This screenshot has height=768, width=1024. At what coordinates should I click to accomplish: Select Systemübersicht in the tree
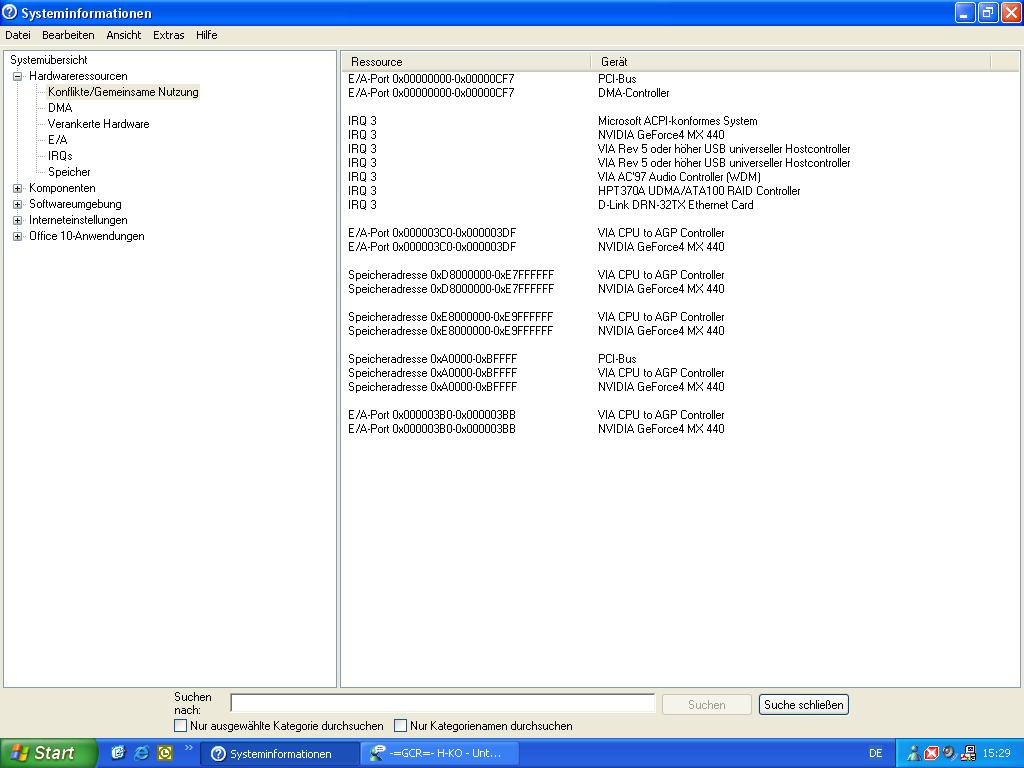point(48,60)
